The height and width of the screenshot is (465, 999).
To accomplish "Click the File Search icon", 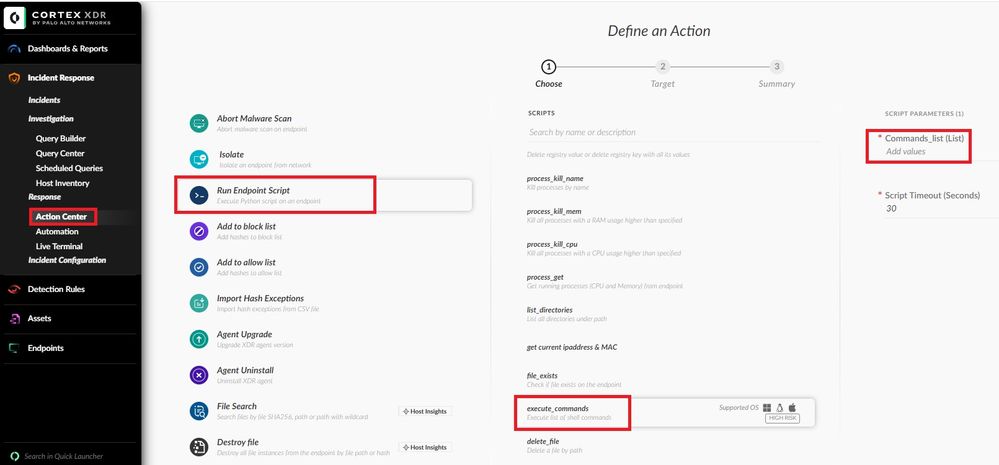I will tap(198, 411).
